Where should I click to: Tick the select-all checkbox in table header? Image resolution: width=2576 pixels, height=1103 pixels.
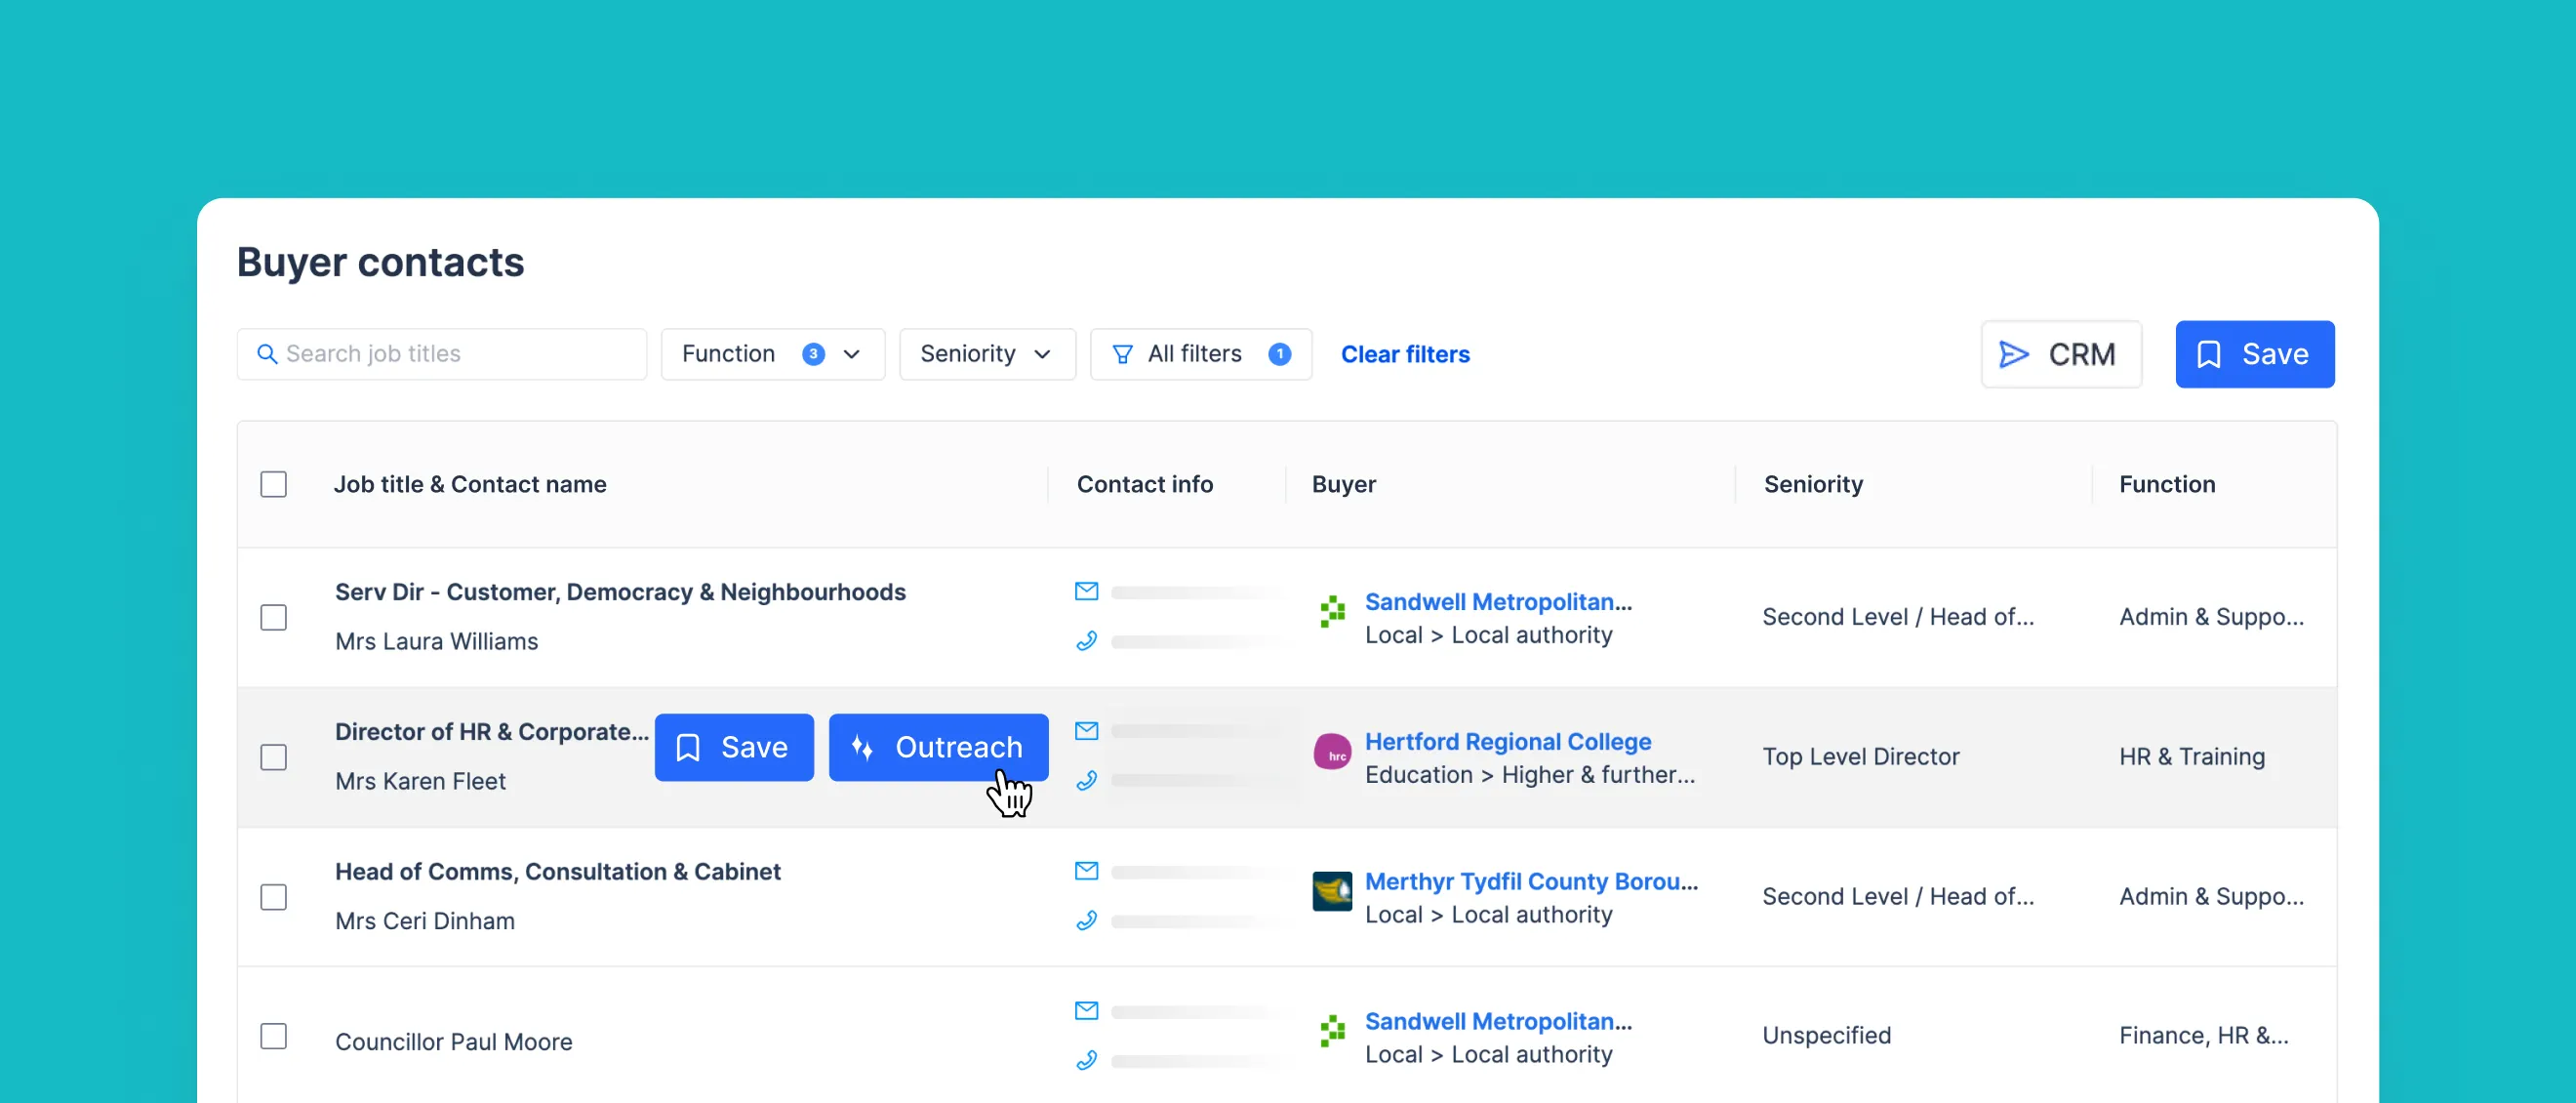coord(273,485)
